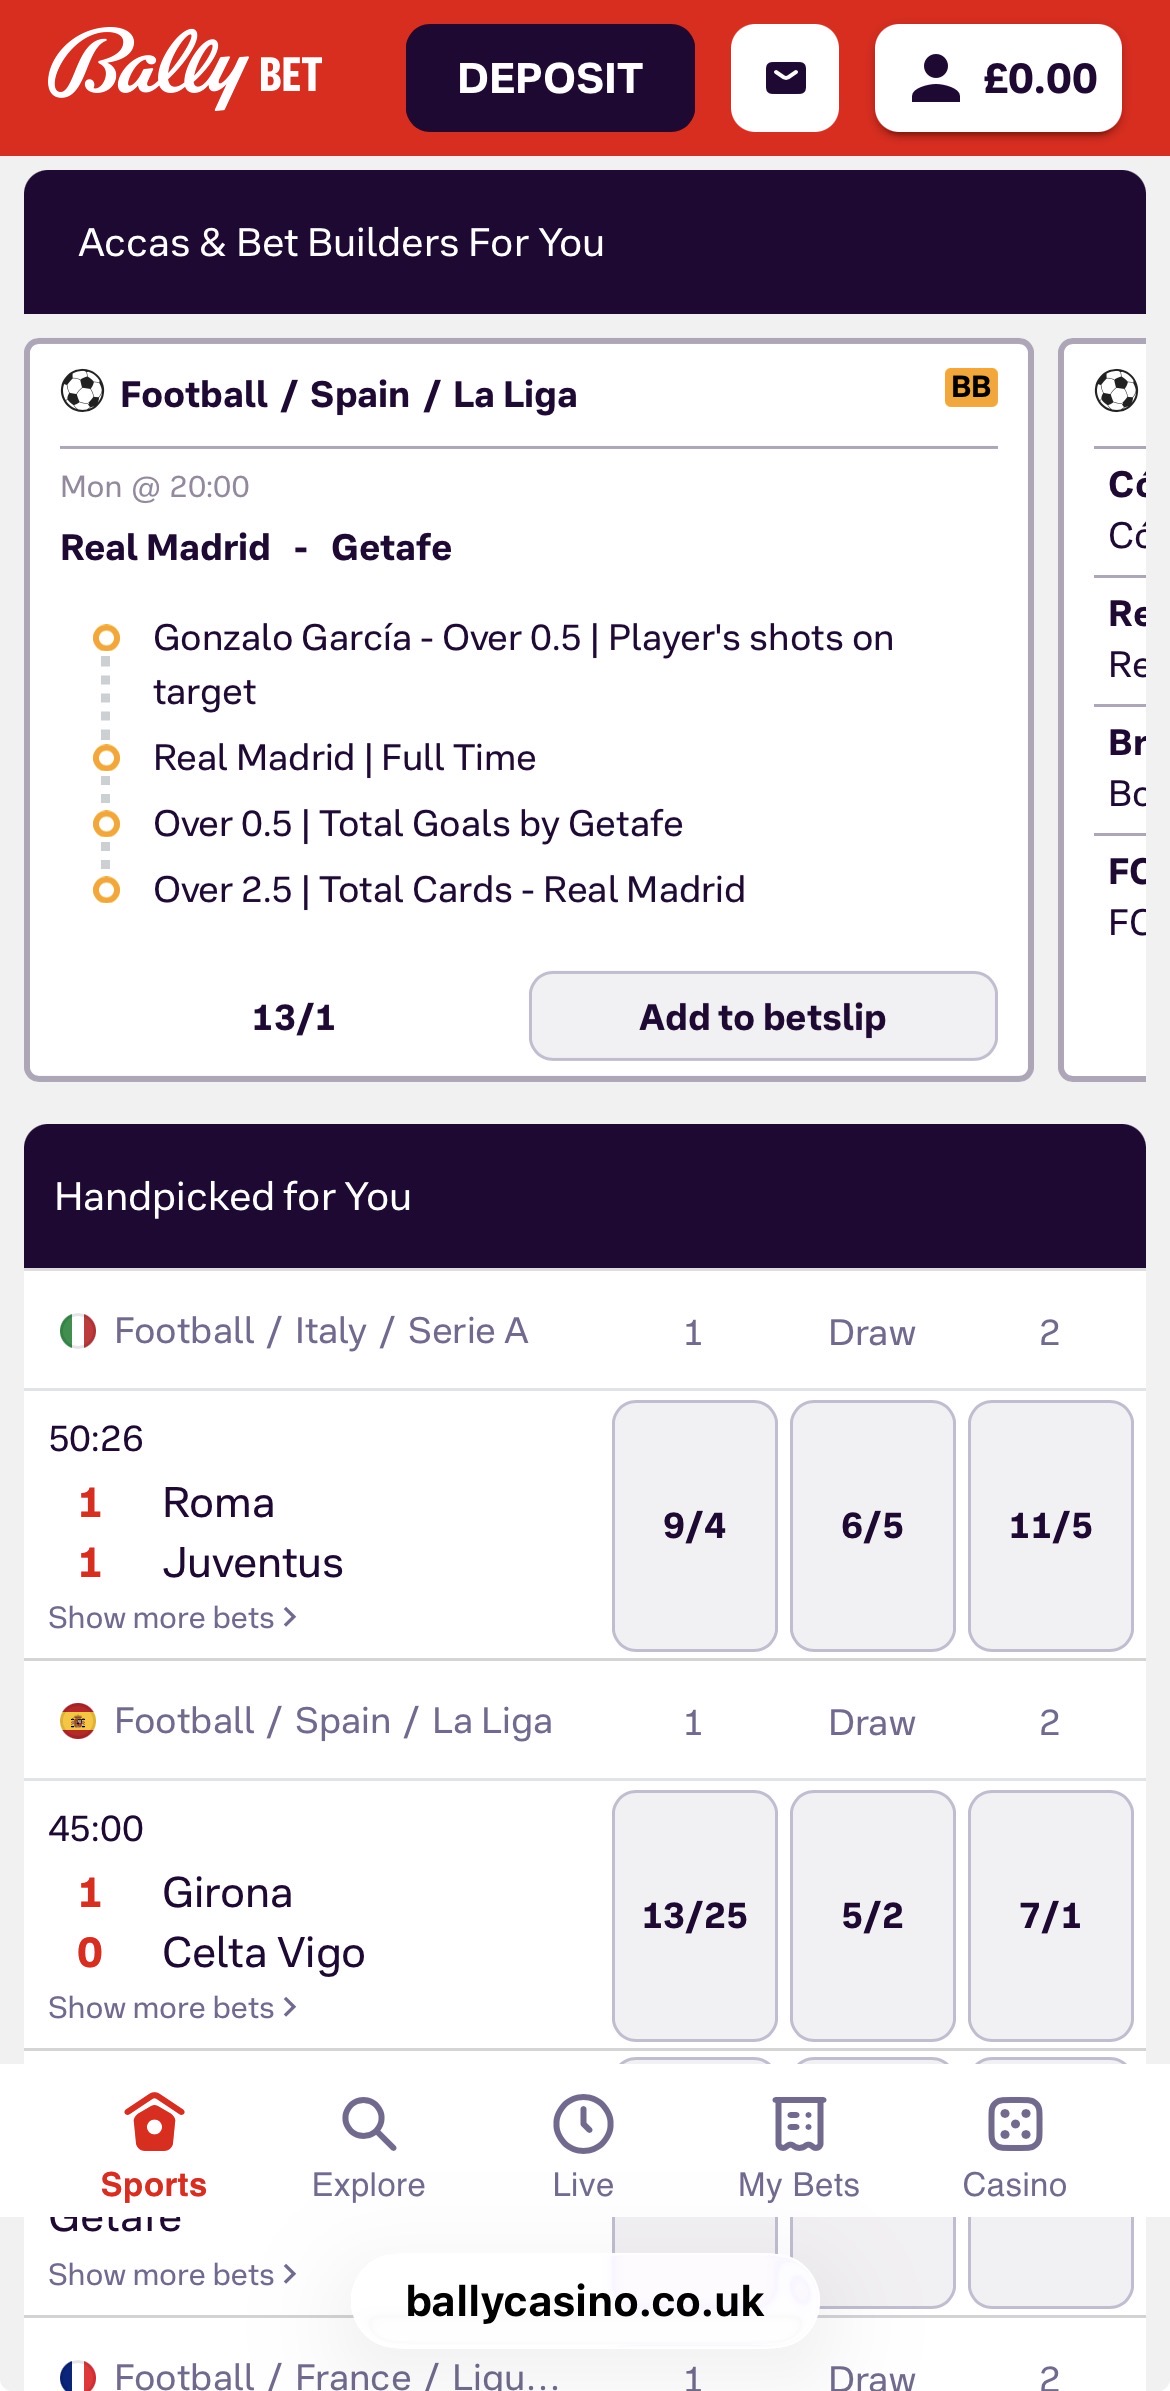Viewport: 1170px width, 2391px height.
Task: Tap the Bally Bet logo
Action: point(185,70)
